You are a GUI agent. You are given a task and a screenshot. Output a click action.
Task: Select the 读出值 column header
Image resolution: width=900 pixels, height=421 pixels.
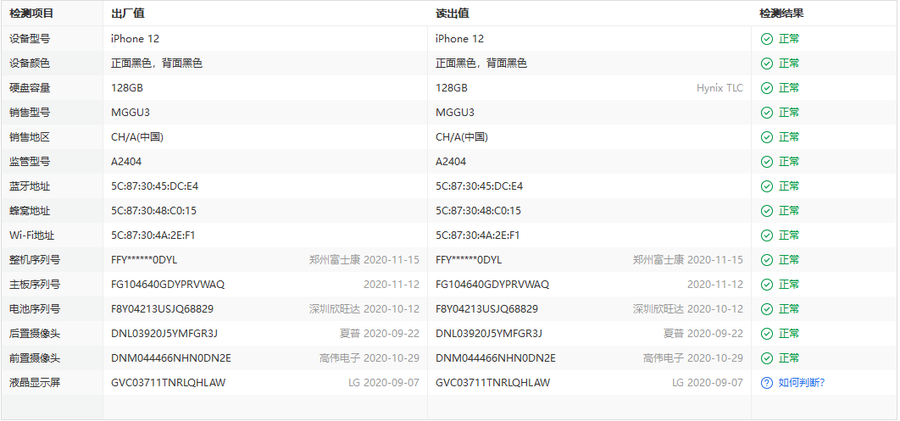tap(452, 14)
